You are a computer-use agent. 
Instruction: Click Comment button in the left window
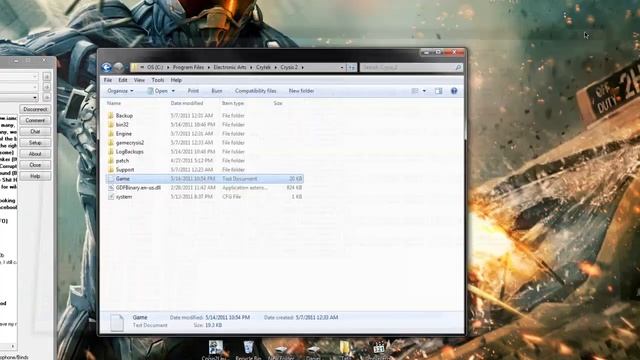35,120
